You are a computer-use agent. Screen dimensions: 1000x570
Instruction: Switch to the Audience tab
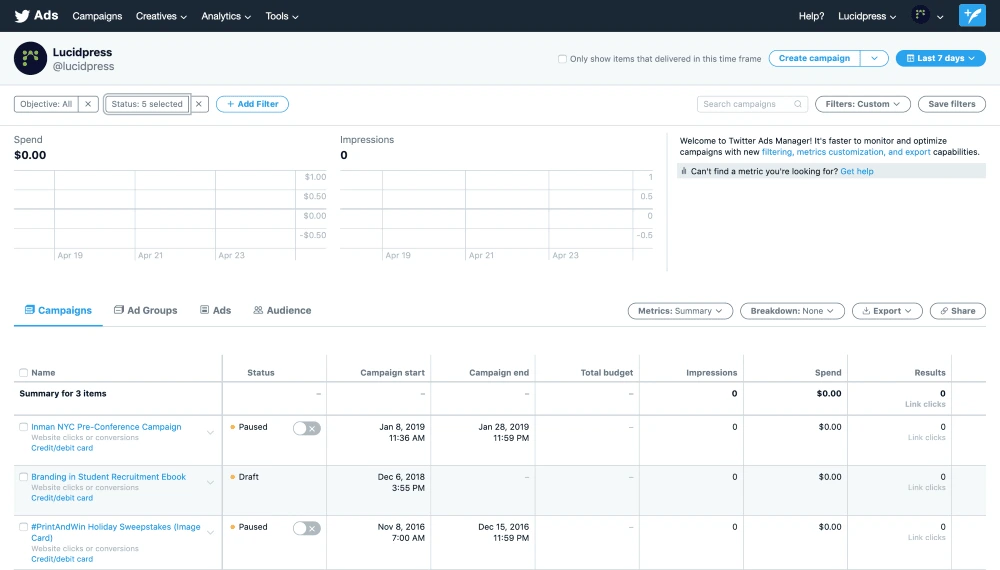pos(282,311)
